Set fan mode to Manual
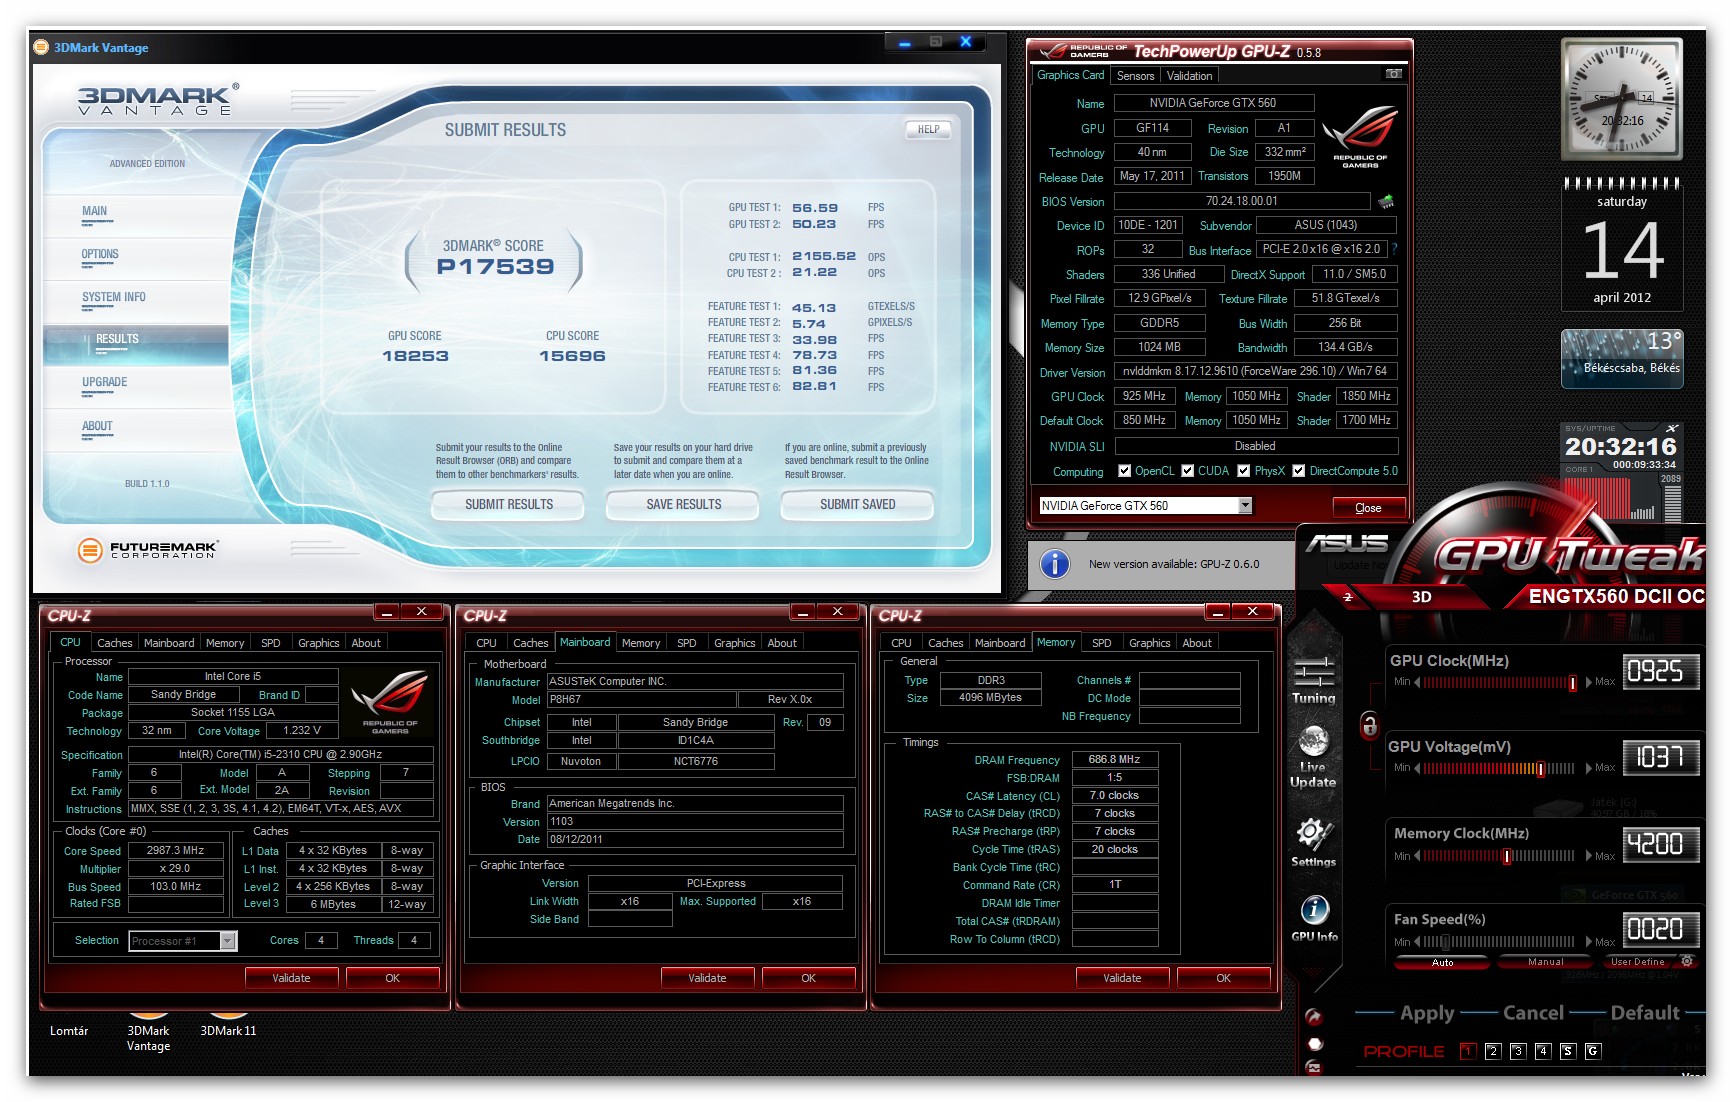Screen dimensions: 1732x1102 click(x=1546, y=962)
